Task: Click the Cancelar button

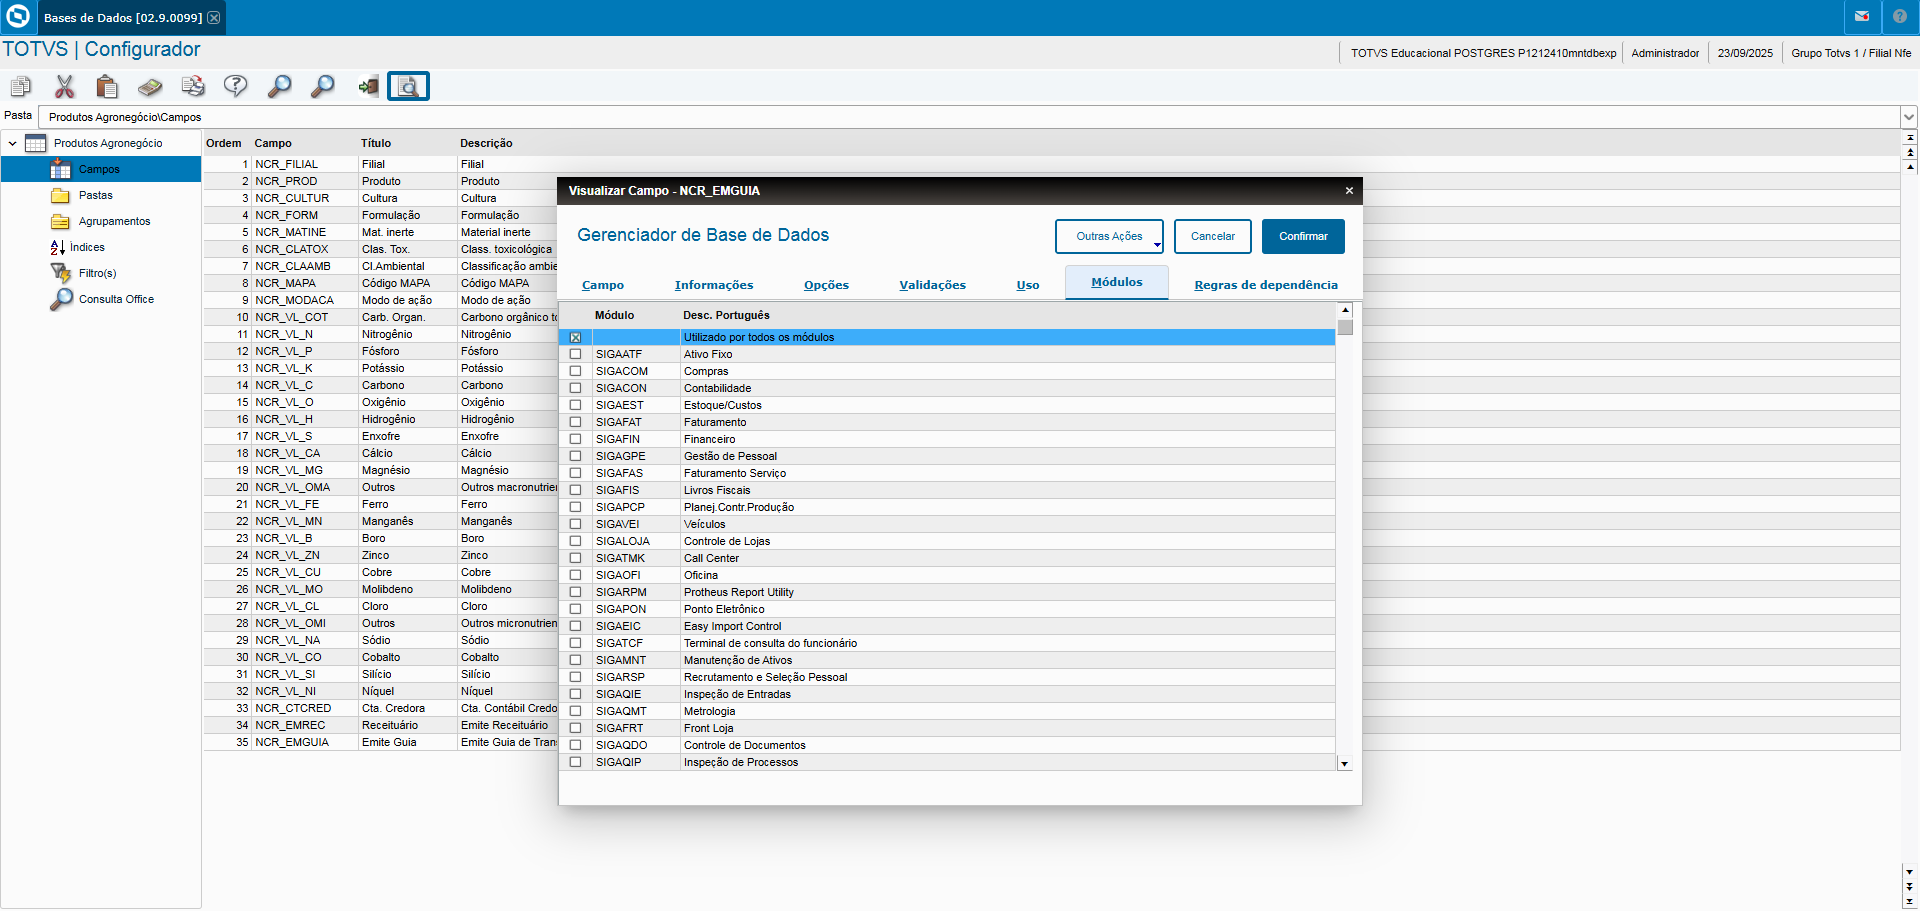Action: point(1213,236)
